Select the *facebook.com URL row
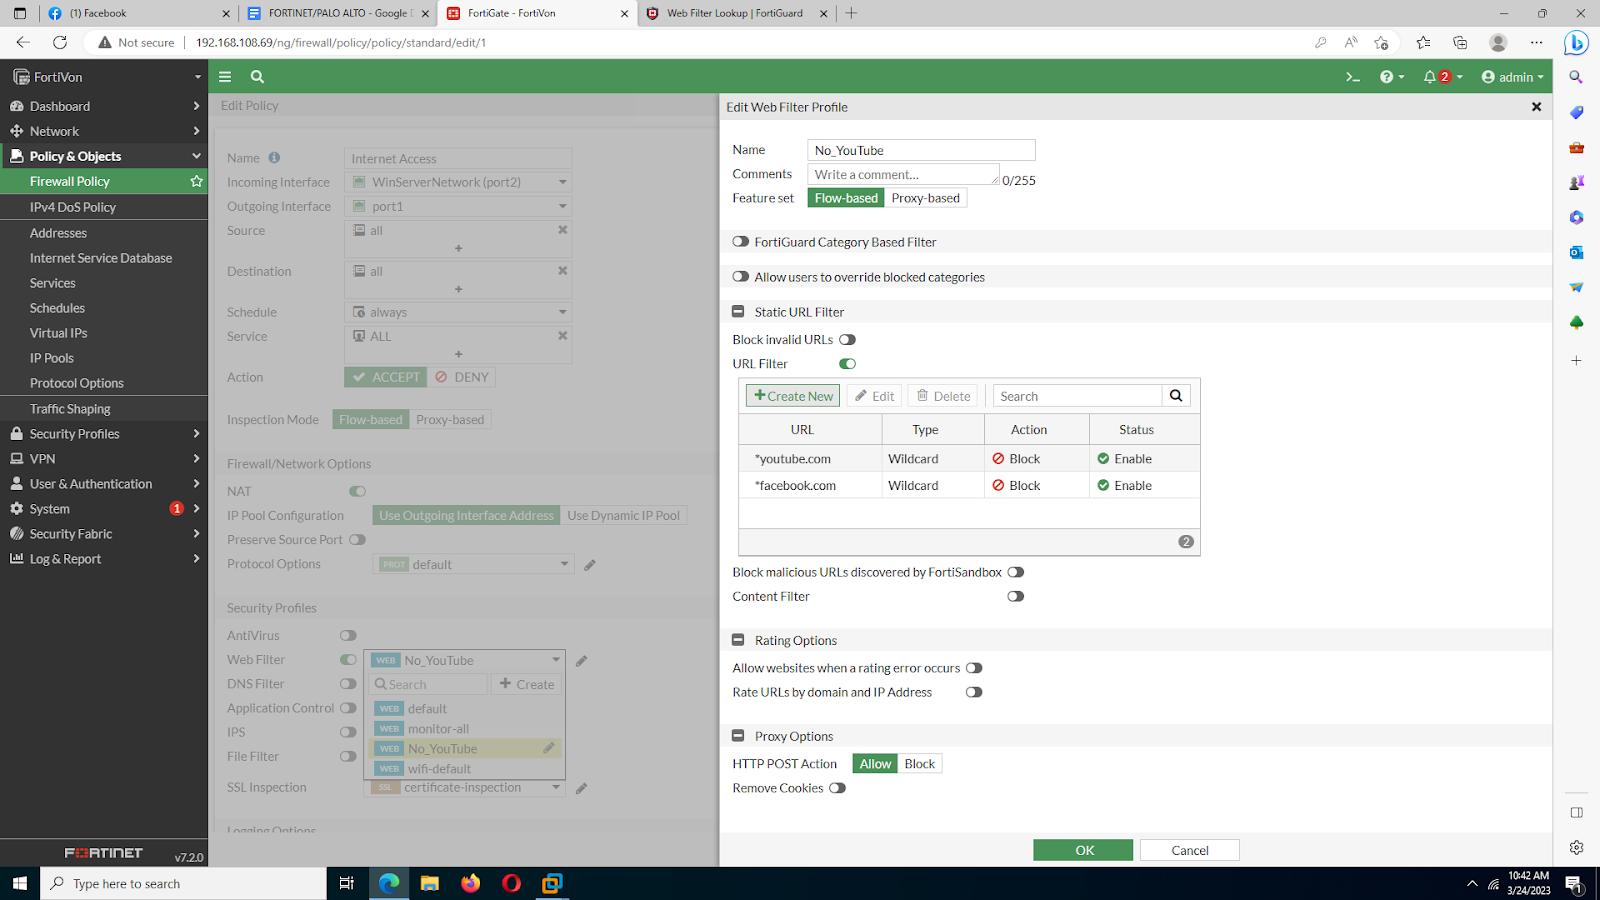 tap(969, 486)
